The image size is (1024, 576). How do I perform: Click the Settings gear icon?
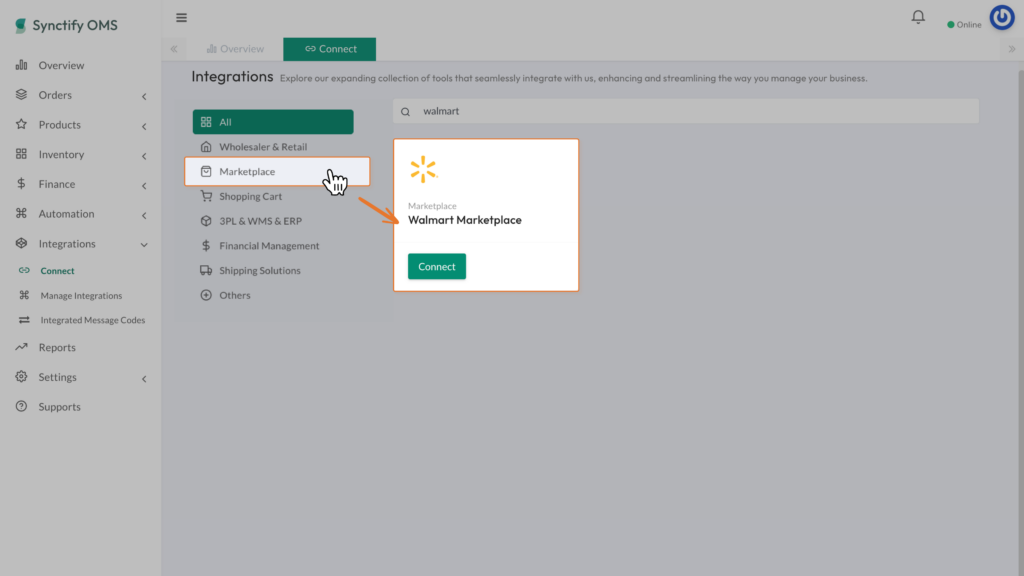(22, 377)
